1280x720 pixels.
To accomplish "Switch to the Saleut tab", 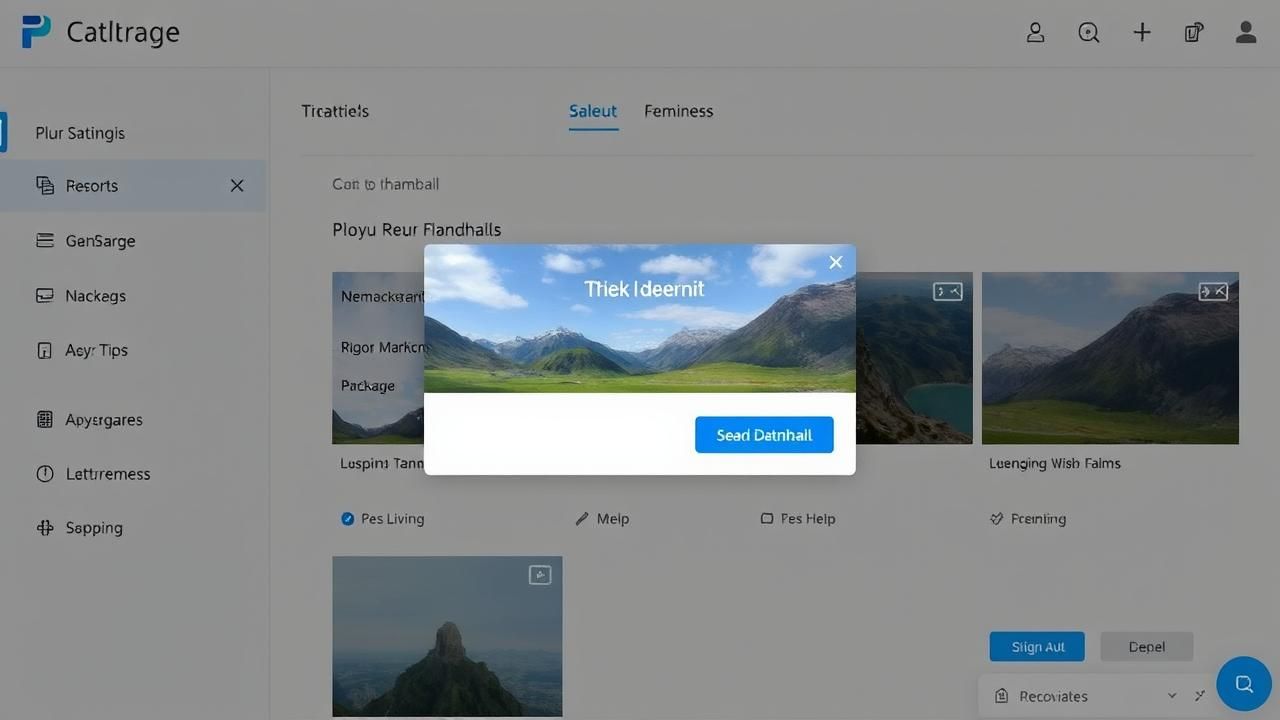I will coord(593,111).
